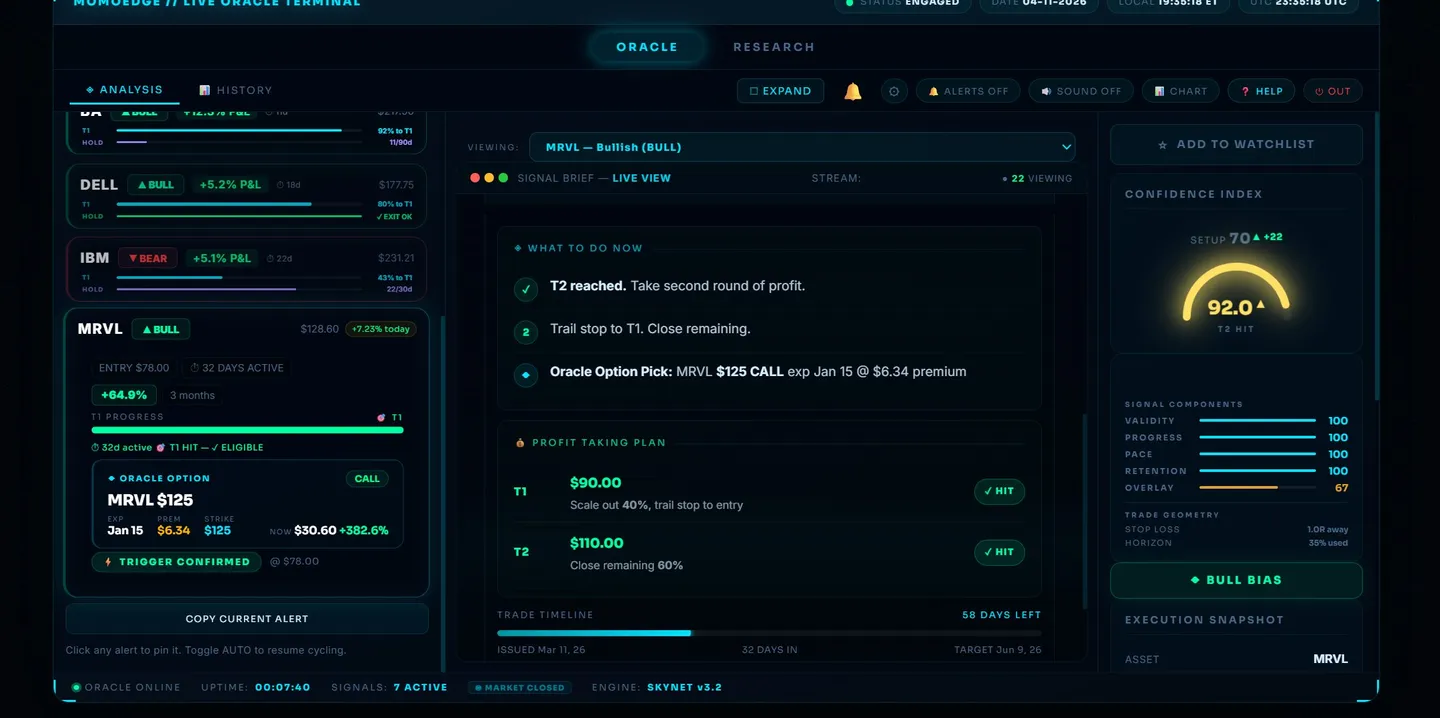Toggle SOUND OFF to enable sound
The width and height of the screenshot is (1440, 718).
tap(1080, 90)
